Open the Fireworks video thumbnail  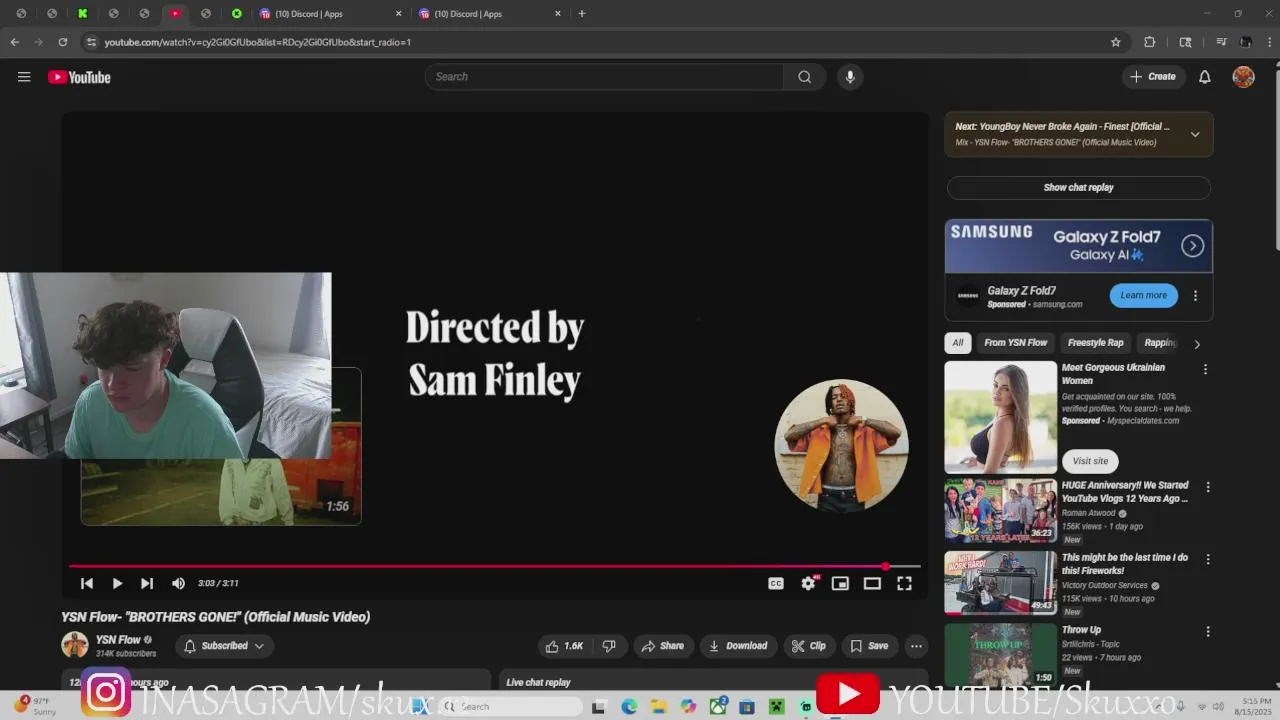point(1000,582)
